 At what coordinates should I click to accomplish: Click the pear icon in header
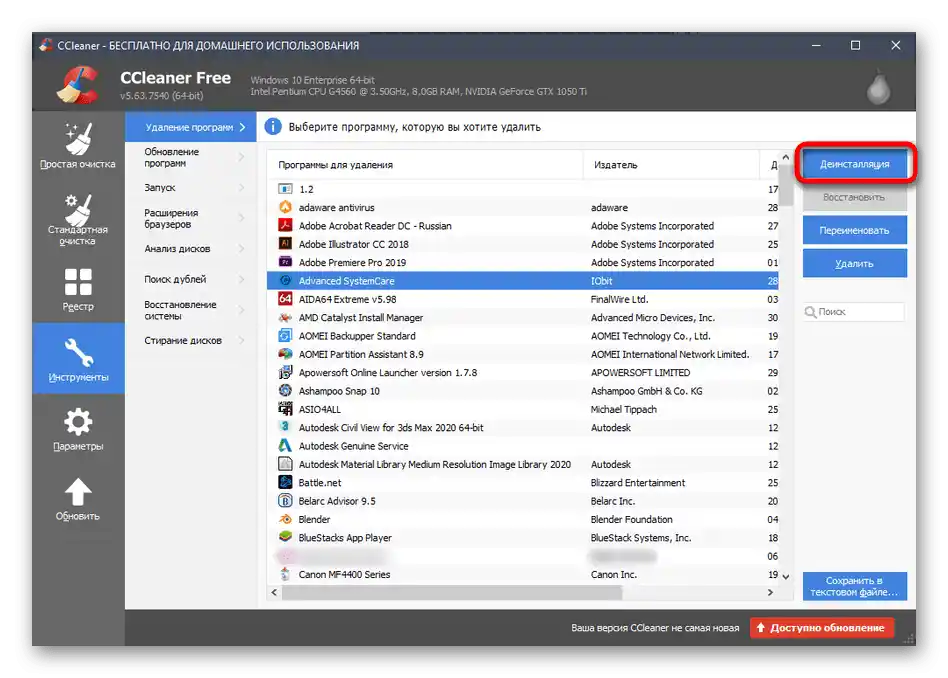pos(878,88)
